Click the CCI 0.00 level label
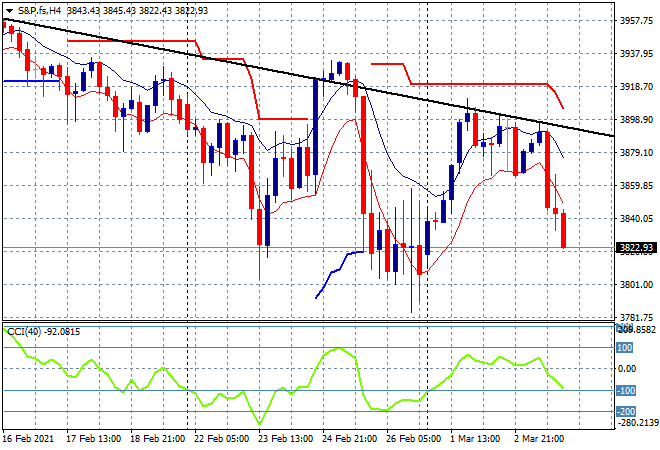This screenshot has height=450, width=660. (x=627, y=369)
